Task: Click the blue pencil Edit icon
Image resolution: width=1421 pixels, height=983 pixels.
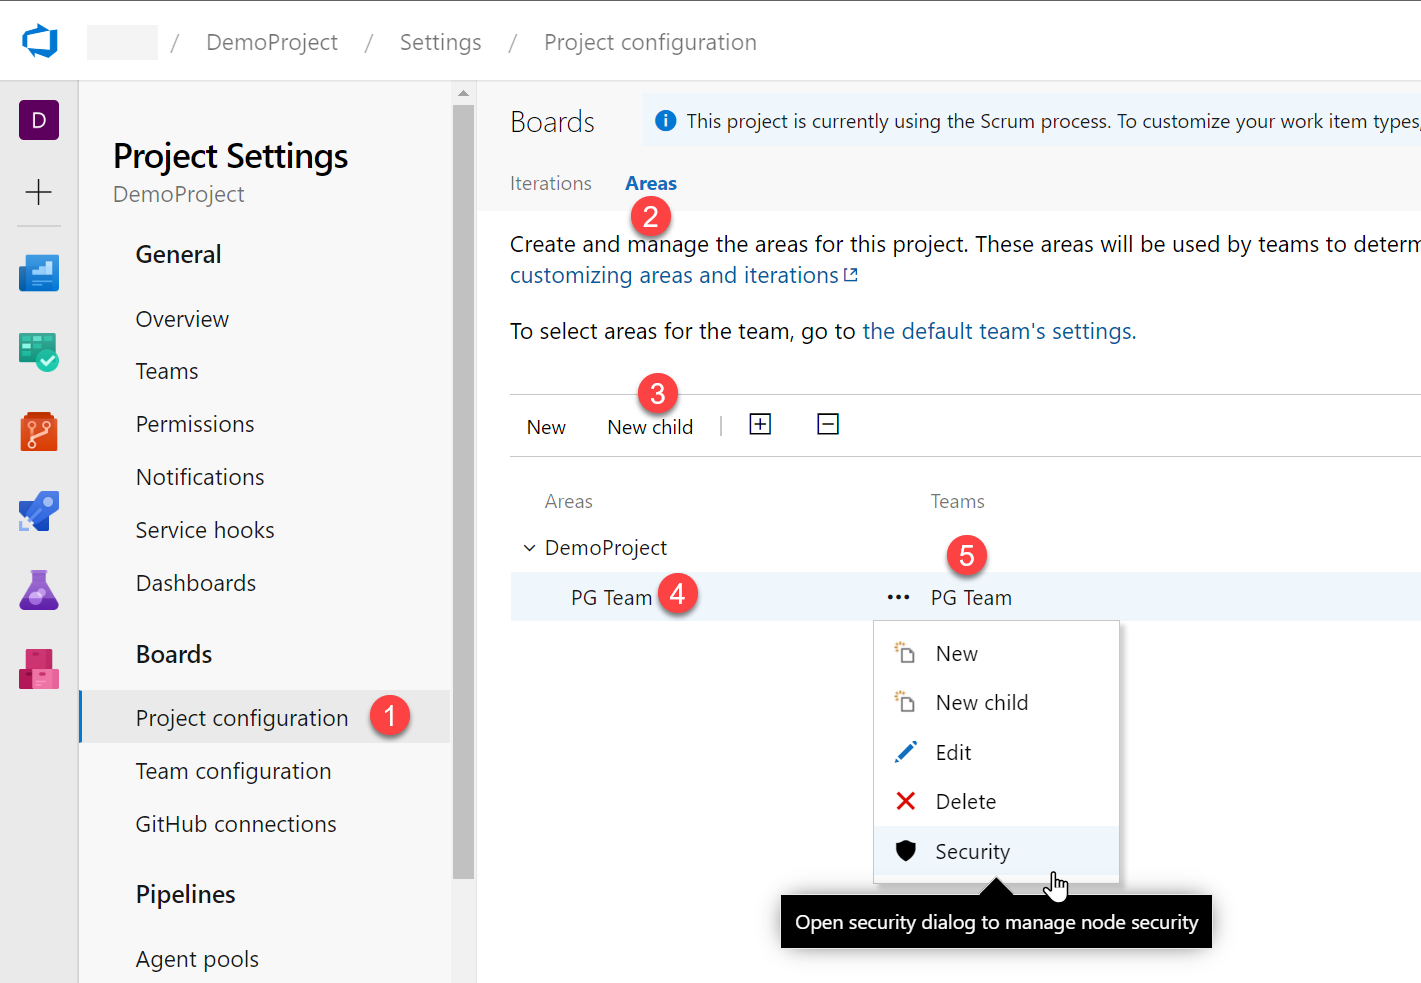Action: pyautogui.click(x=905, y=752)
